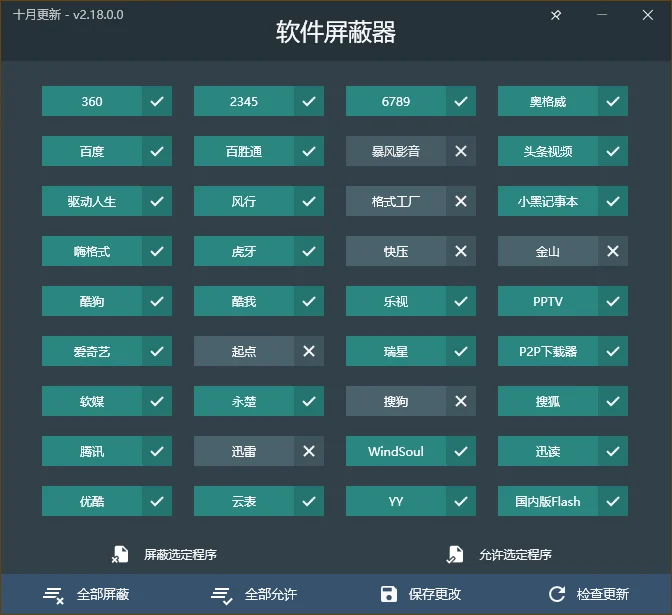Click the X mark next to 暴风影音
The image size is (672, 615).
tap(461, 151)
